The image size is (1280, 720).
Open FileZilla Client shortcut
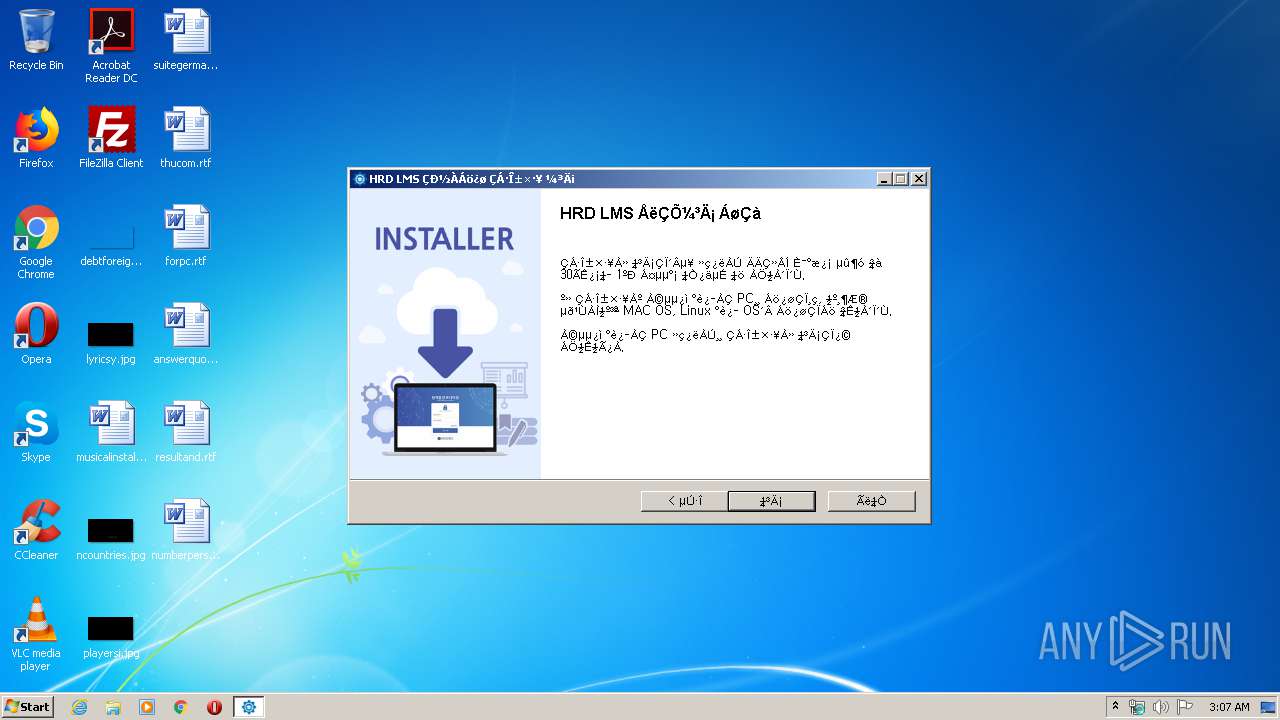pyautogui.click(x=111, y=138)
